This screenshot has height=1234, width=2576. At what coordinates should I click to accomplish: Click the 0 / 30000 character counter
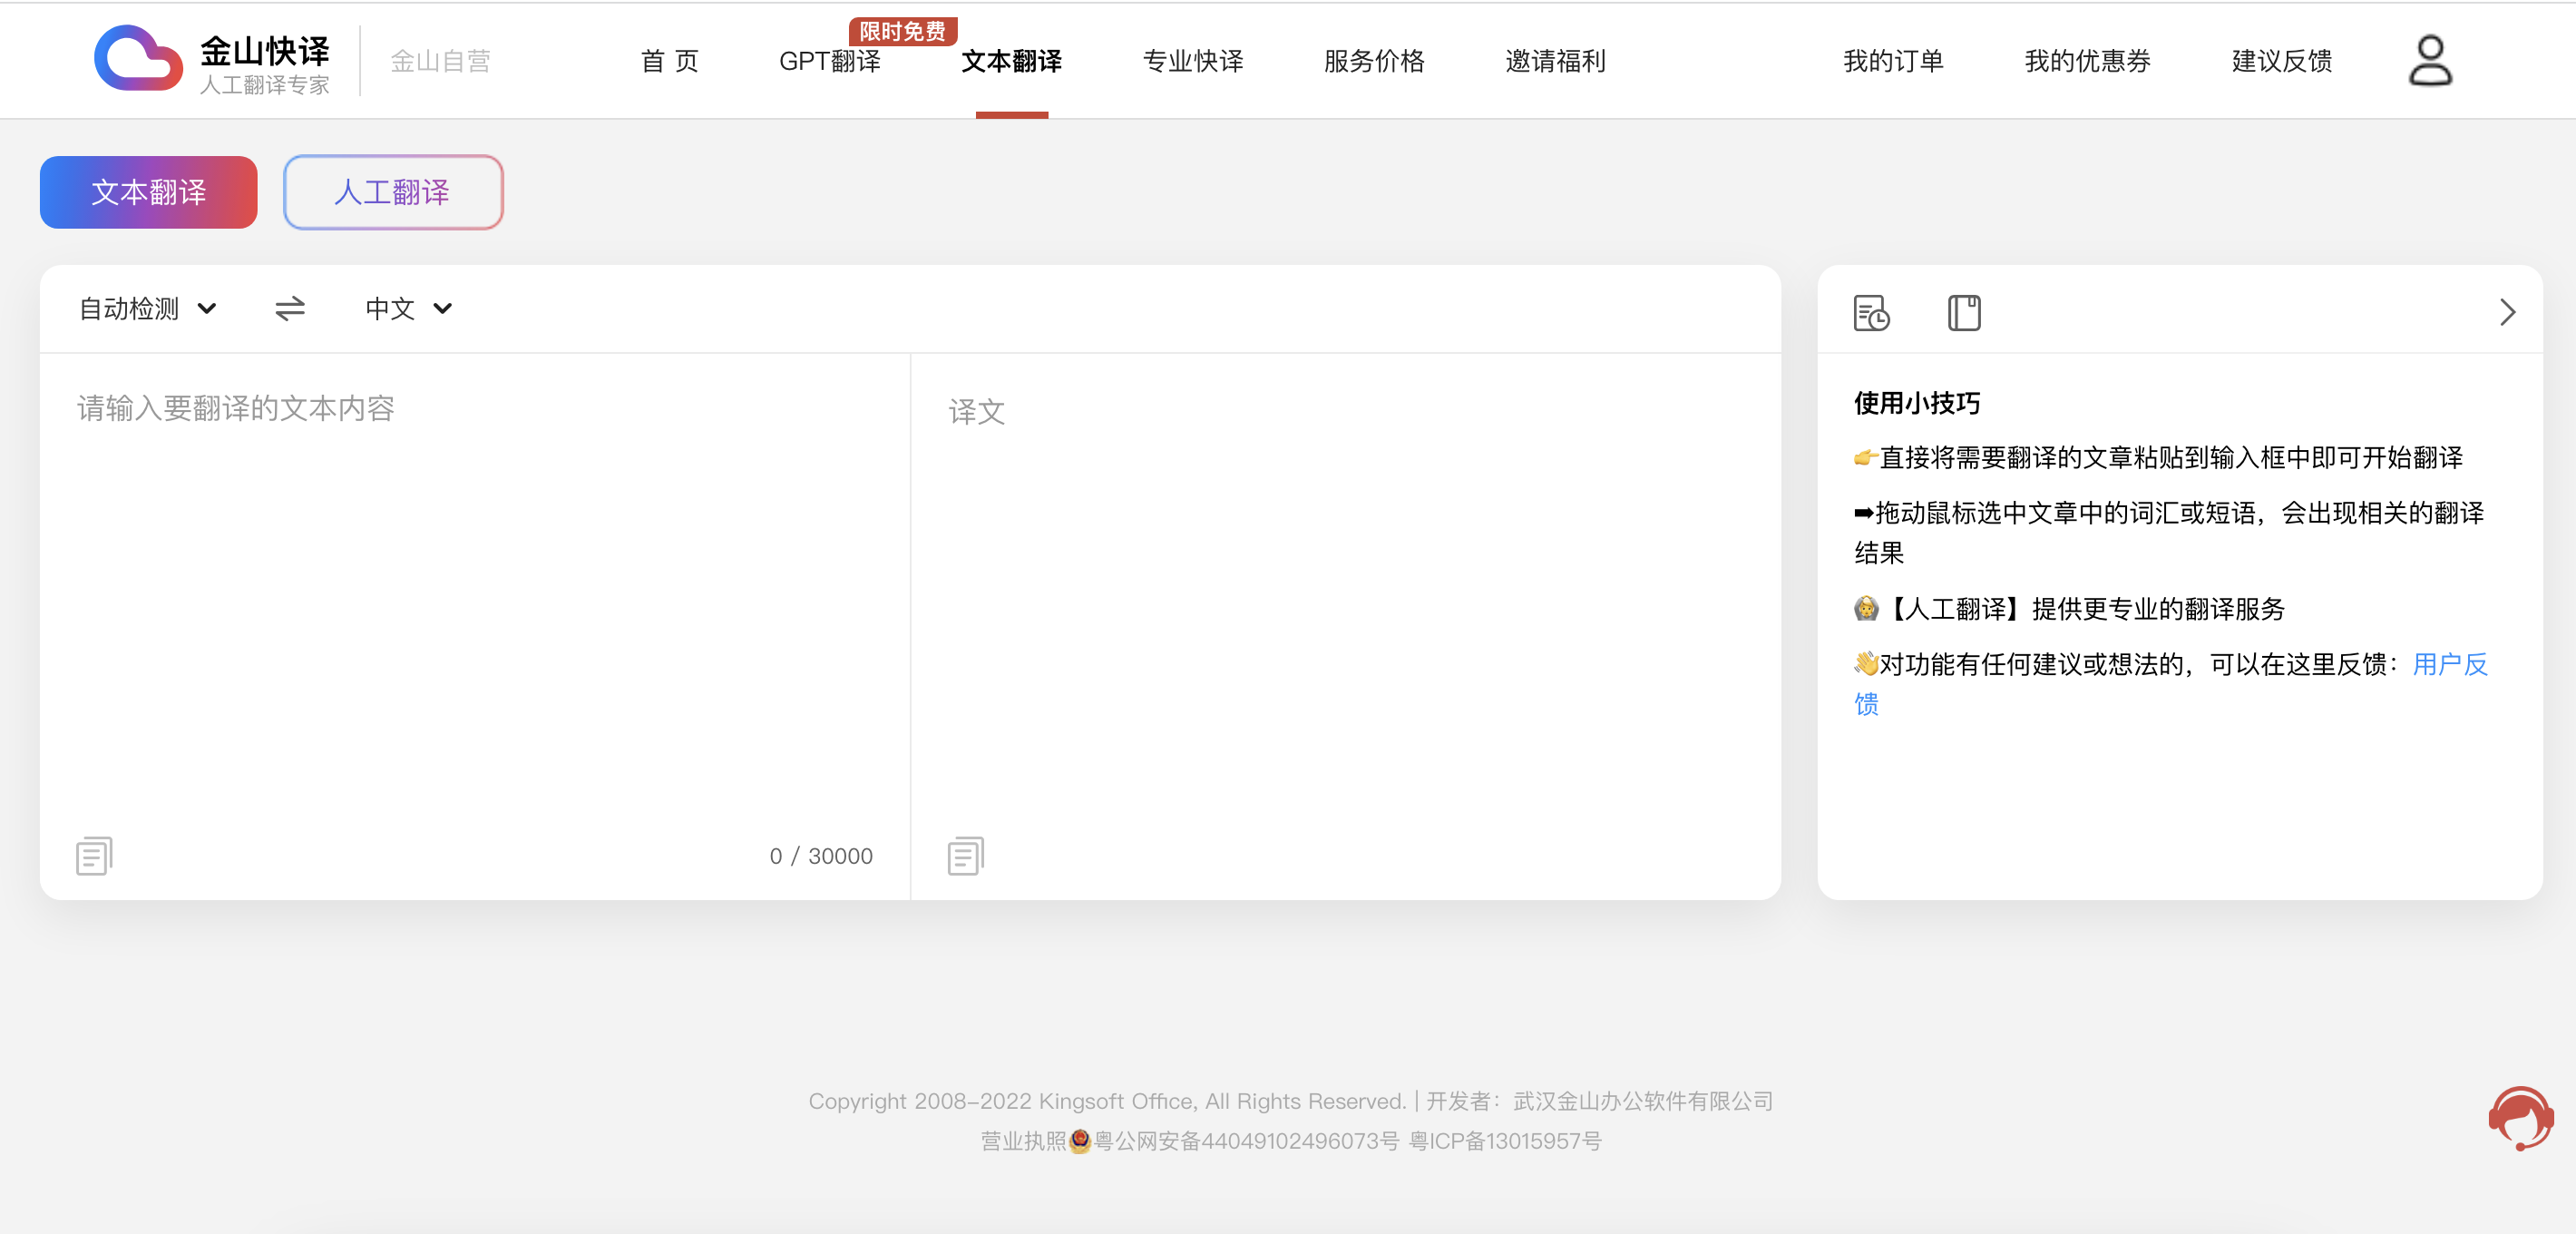tap(821, 856)
